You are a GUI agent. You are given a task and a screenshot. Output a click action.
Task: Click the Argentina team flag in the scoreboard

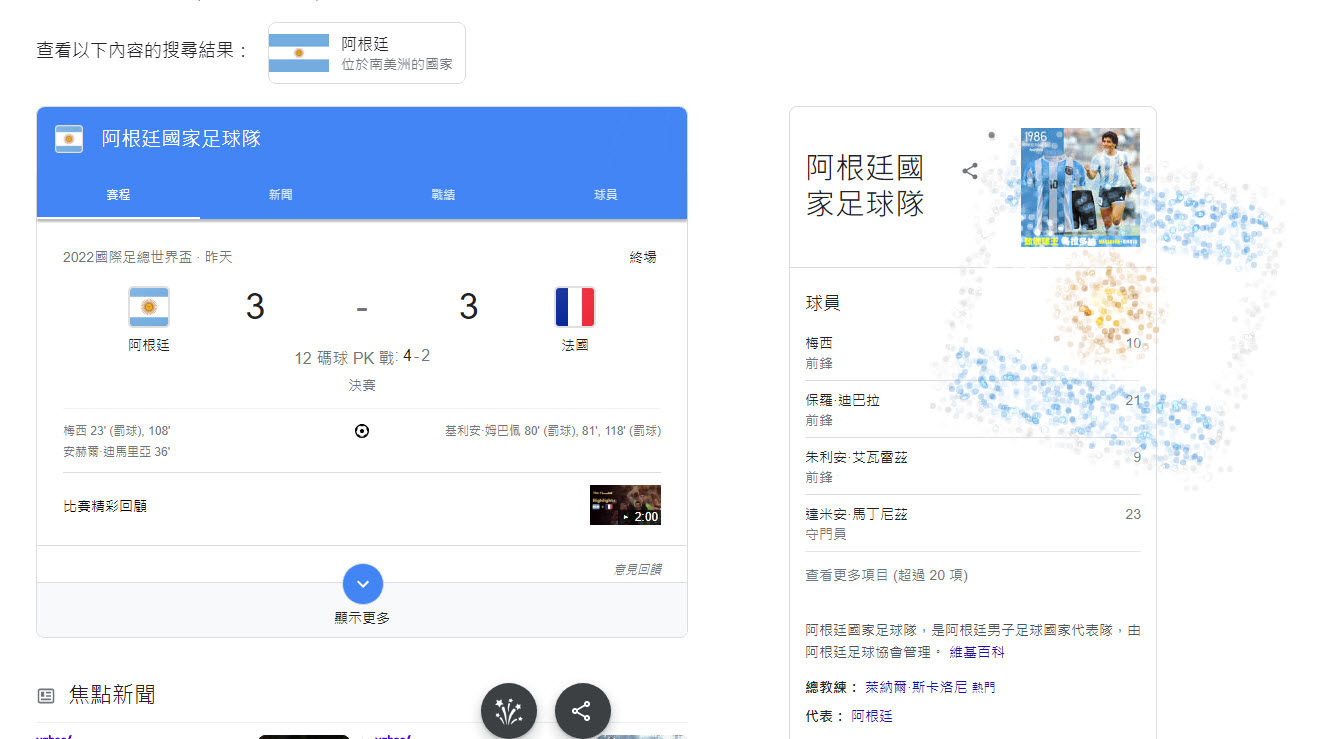tap(149, 307)
